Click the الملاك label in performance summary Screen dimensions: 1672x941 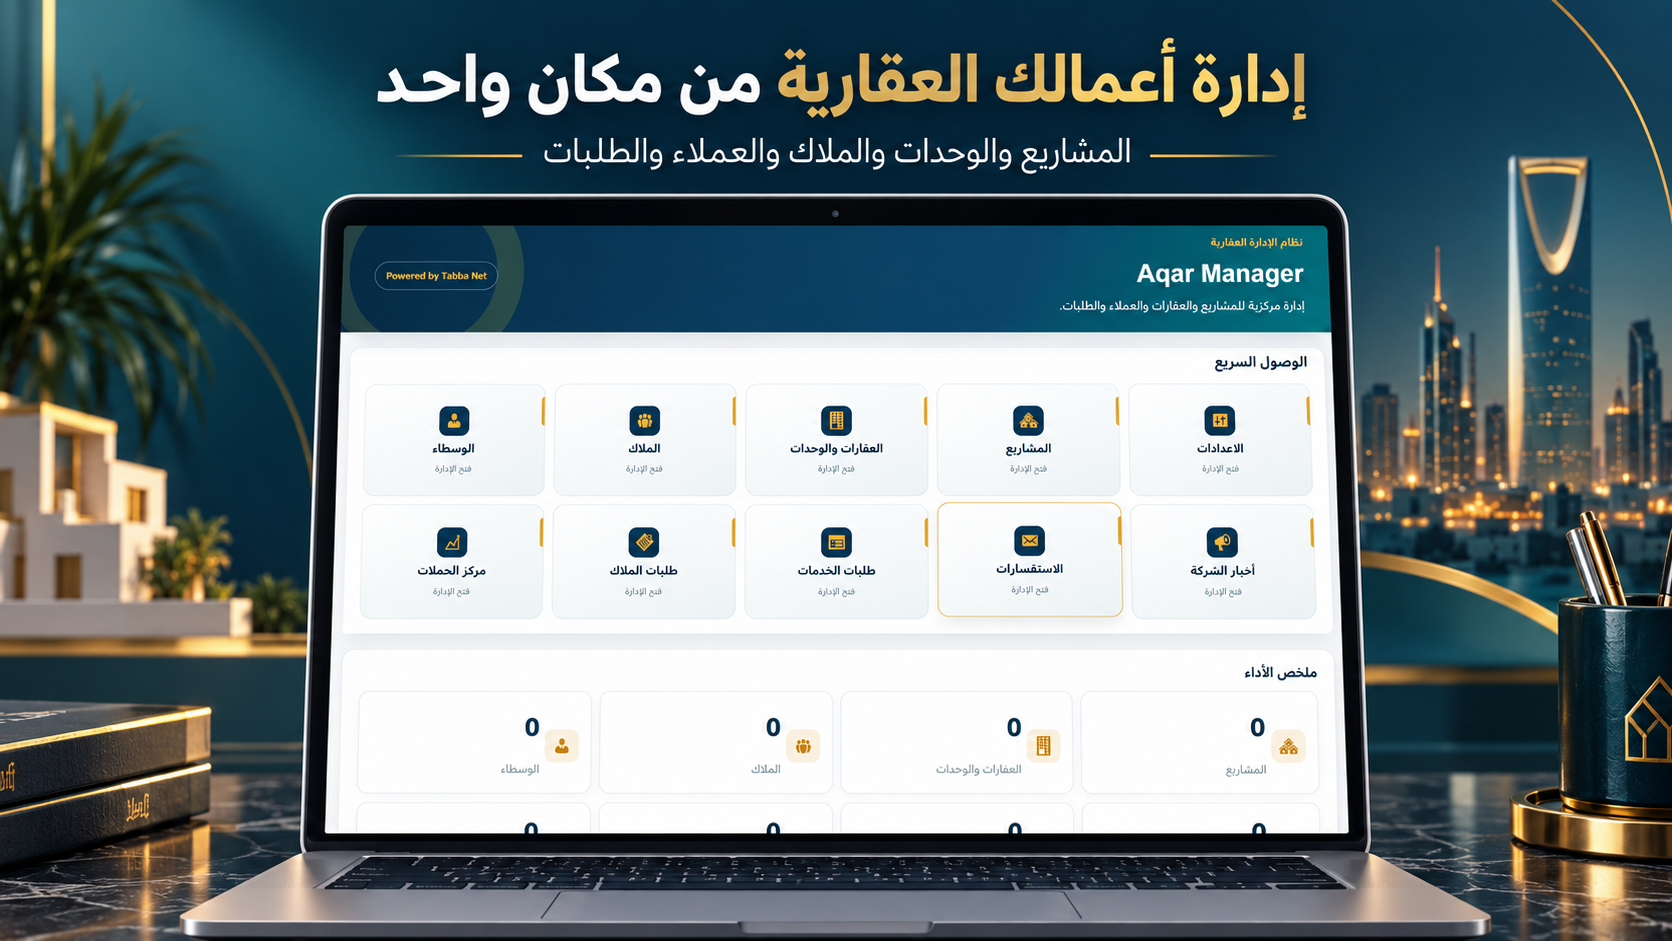tap(766, 770)
